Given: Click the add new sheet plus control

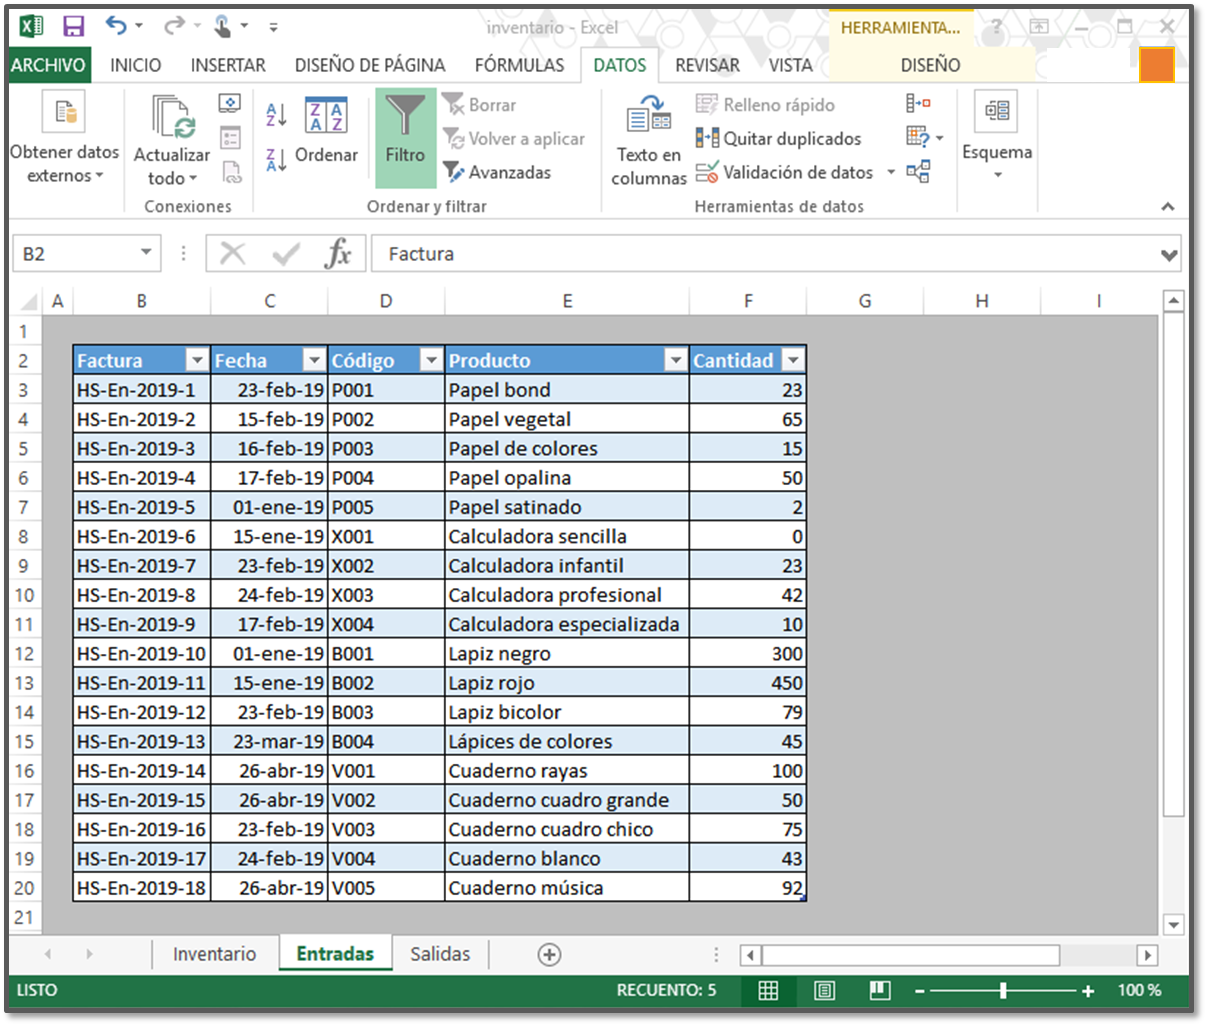Looking at the screenshot, I should (549, 954).
